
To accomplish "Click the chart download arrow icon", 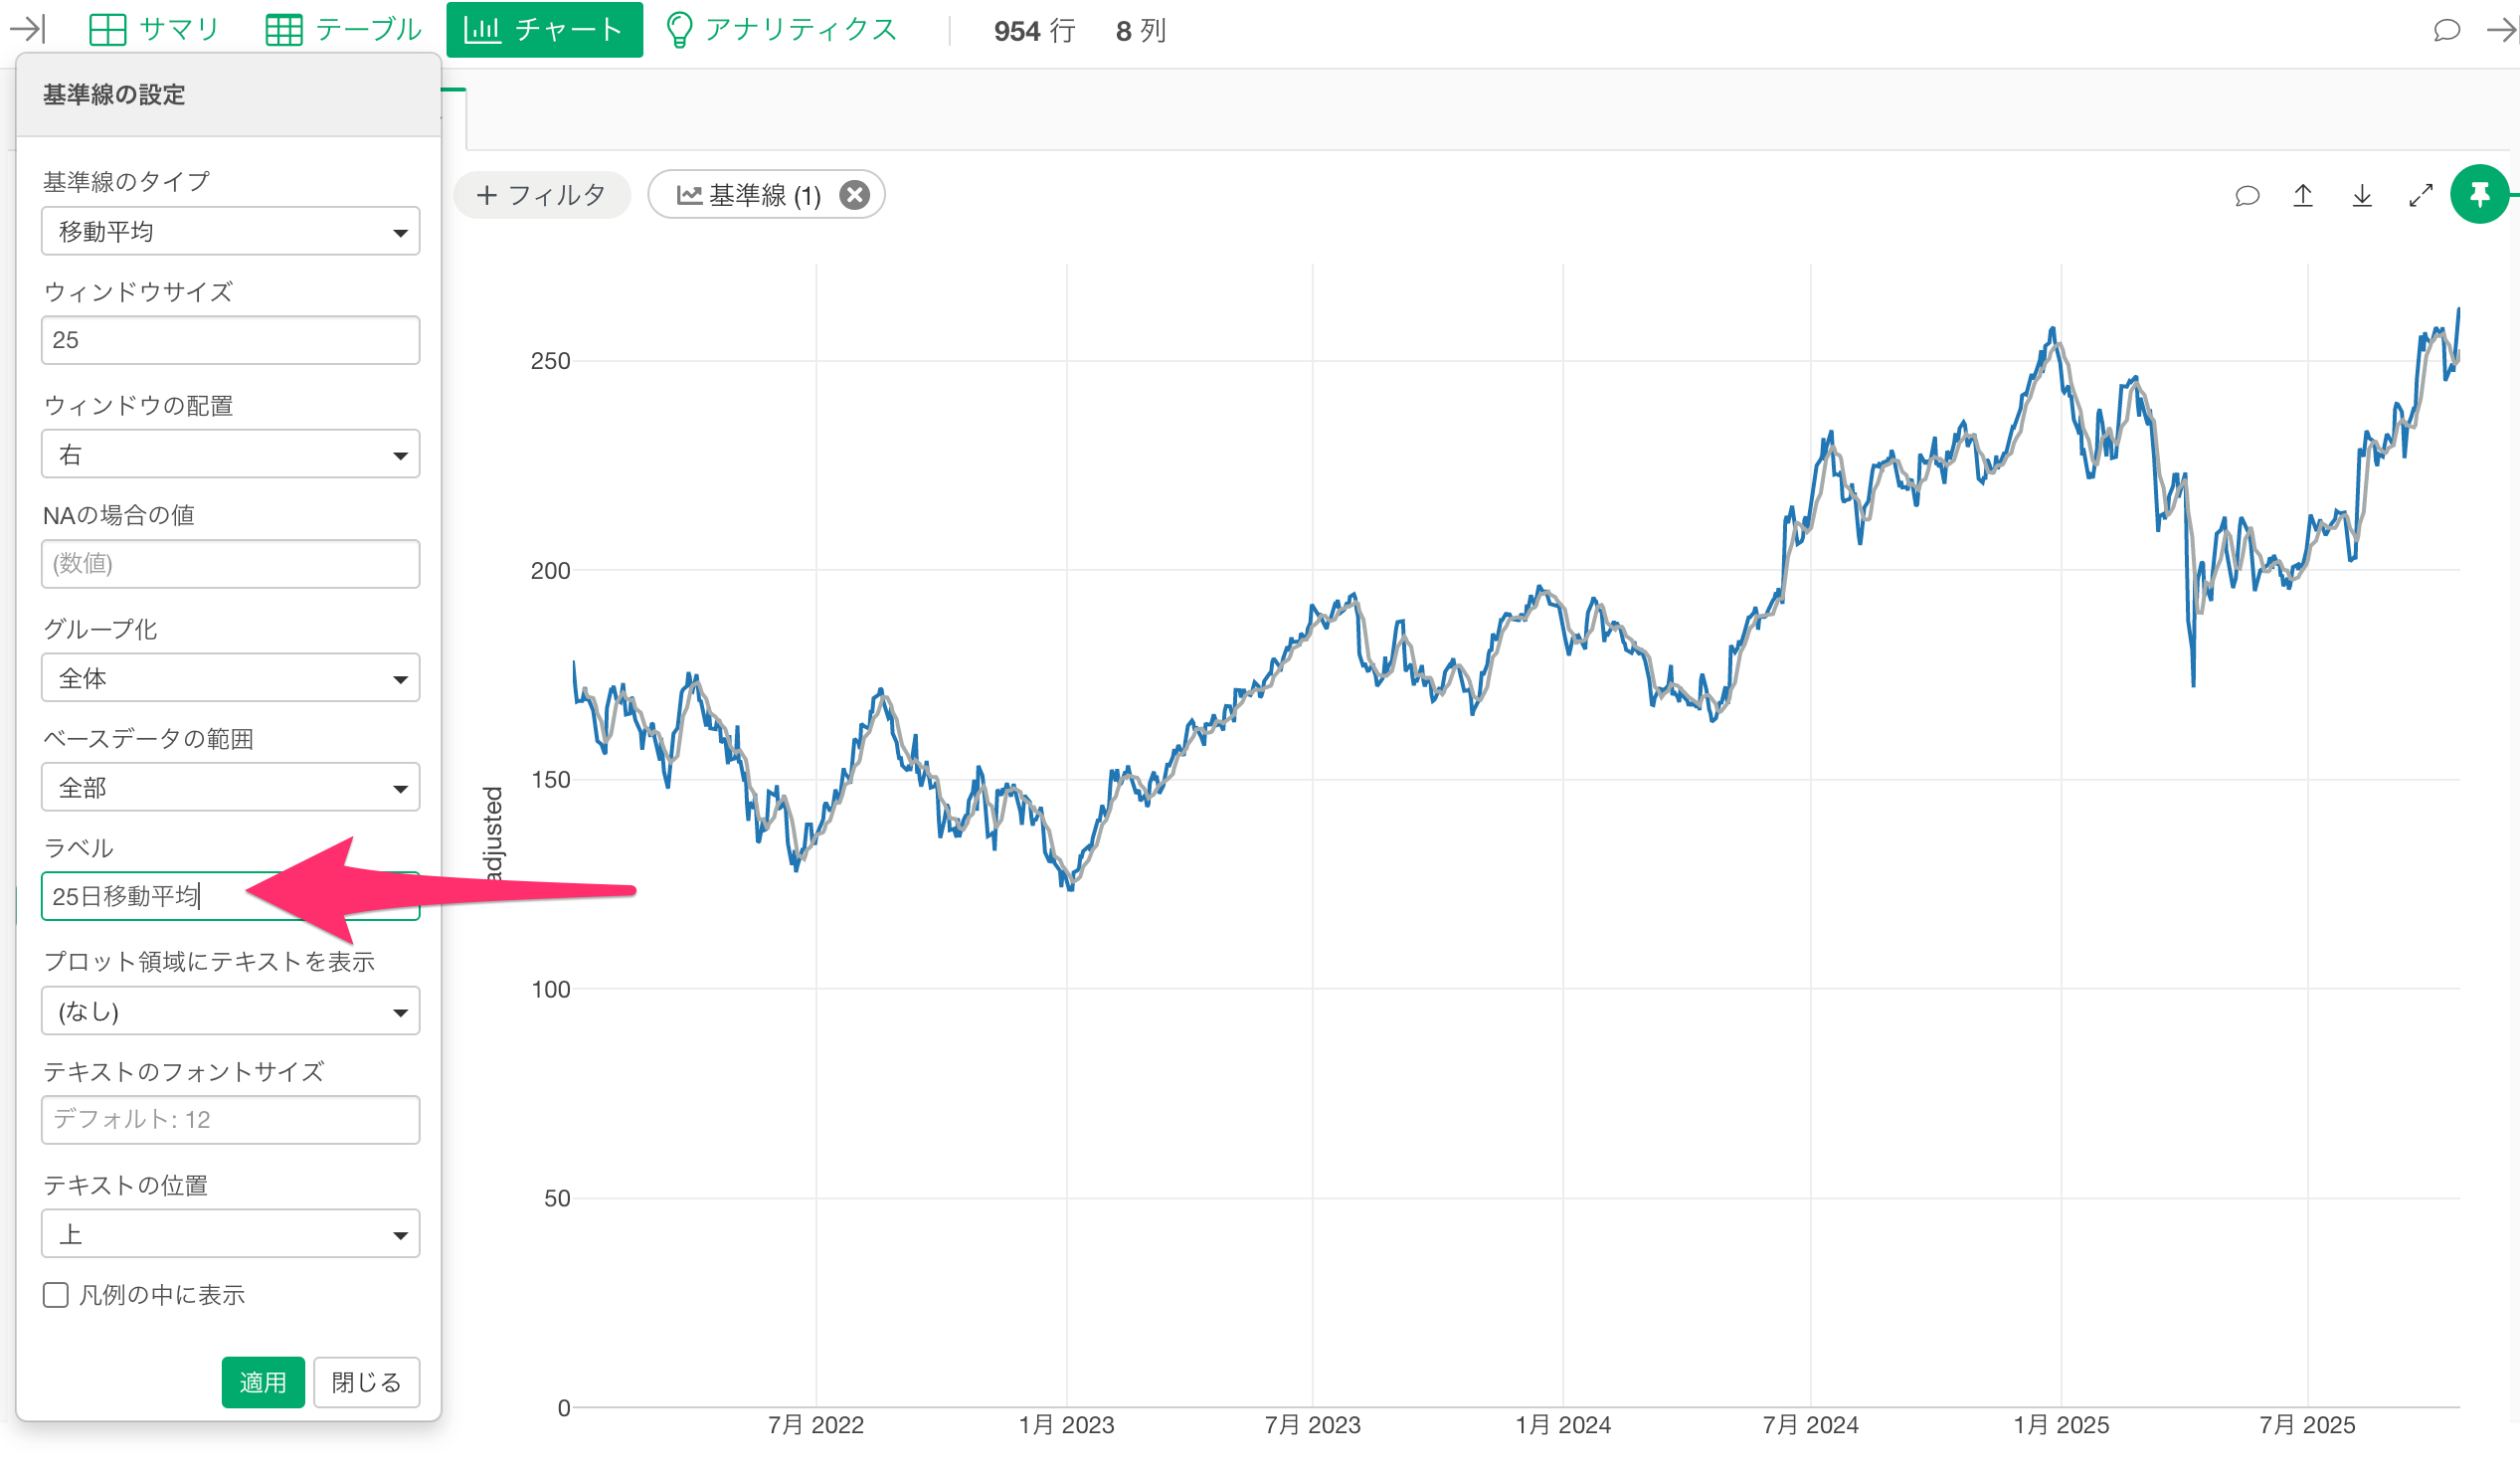I will 2361,196.
